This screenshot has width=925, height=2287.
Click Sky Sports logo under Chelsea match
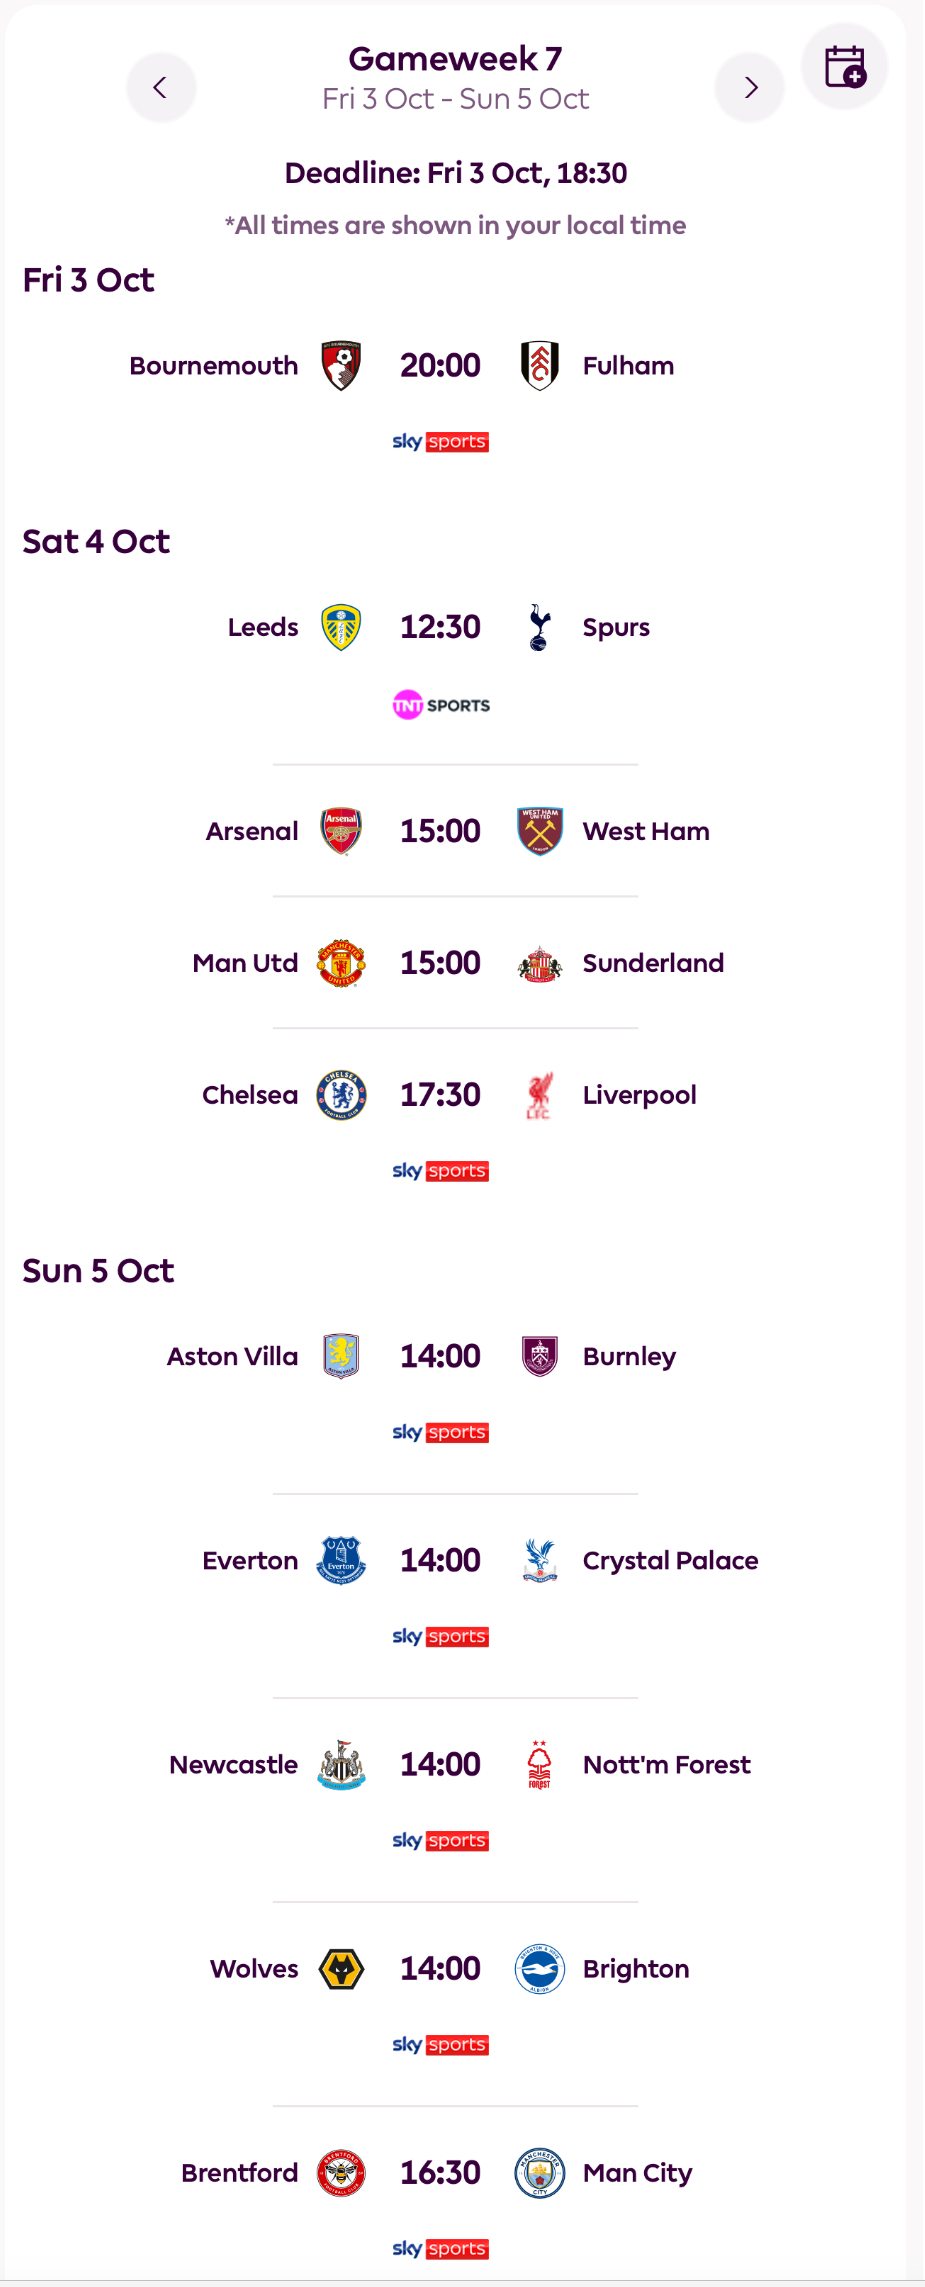click(x=441, y=1171)
